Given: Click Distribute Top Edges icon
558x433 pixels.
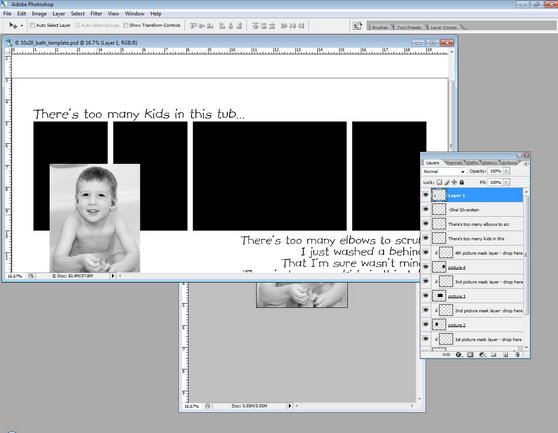Looking at the screenshot, I should (x=255, y=26).
